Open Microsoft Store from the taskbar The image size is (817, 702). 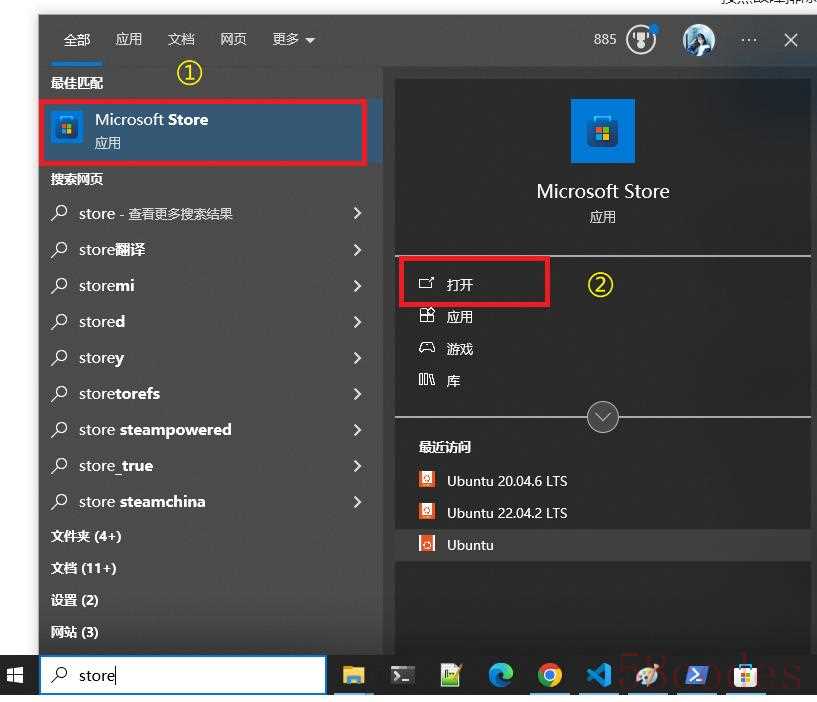point(745,675)
